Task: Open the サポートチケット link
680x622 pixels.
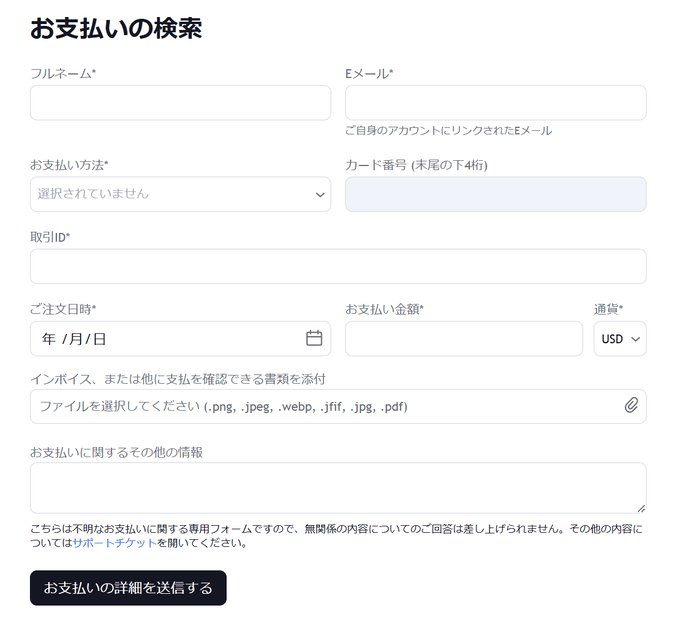Action: 114,543
